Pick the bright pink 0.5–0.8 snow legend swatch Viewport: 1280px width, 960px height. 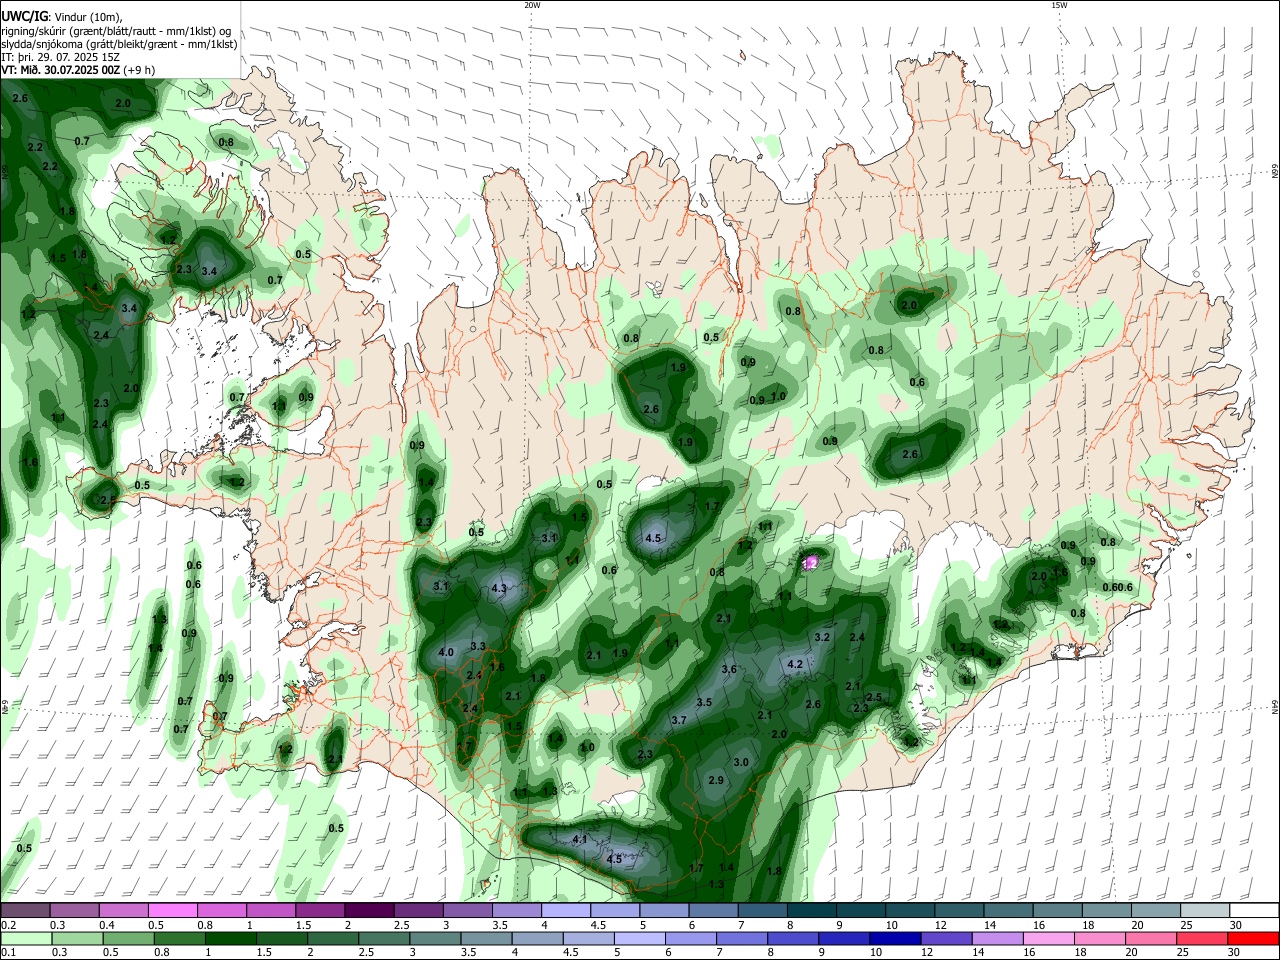click(172, 910)
